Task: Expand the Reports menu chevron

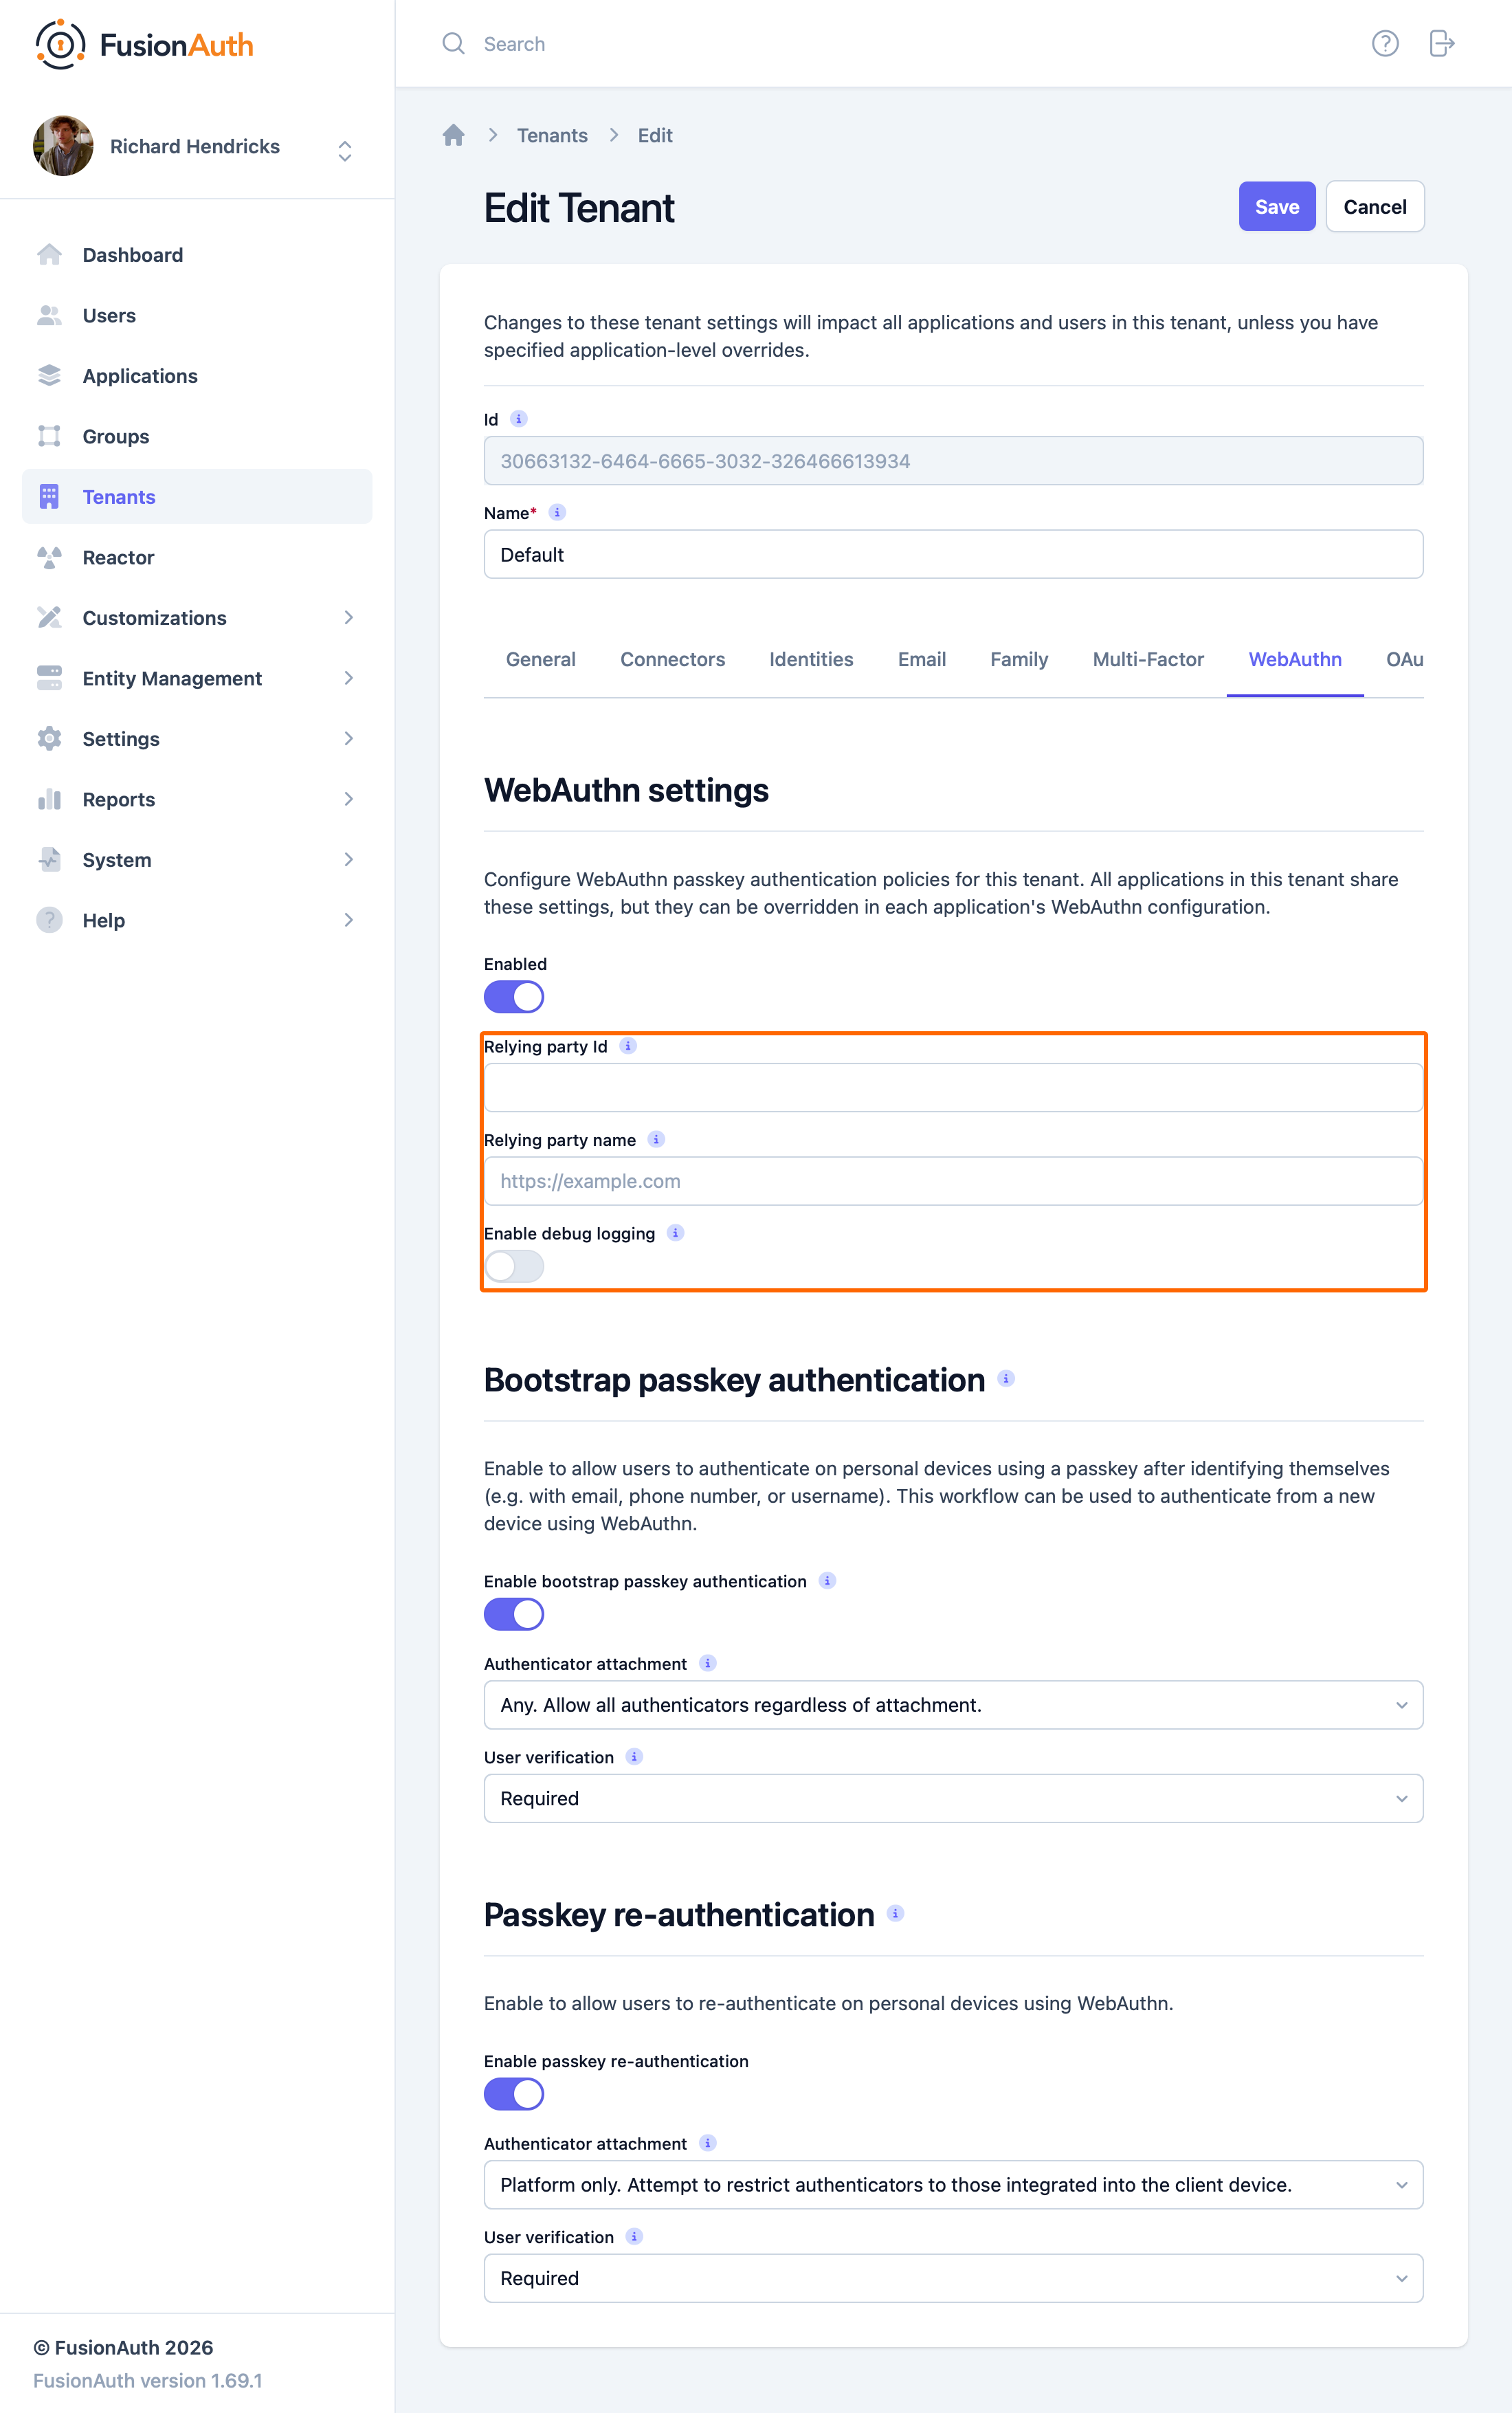Action: click(348, 799)
